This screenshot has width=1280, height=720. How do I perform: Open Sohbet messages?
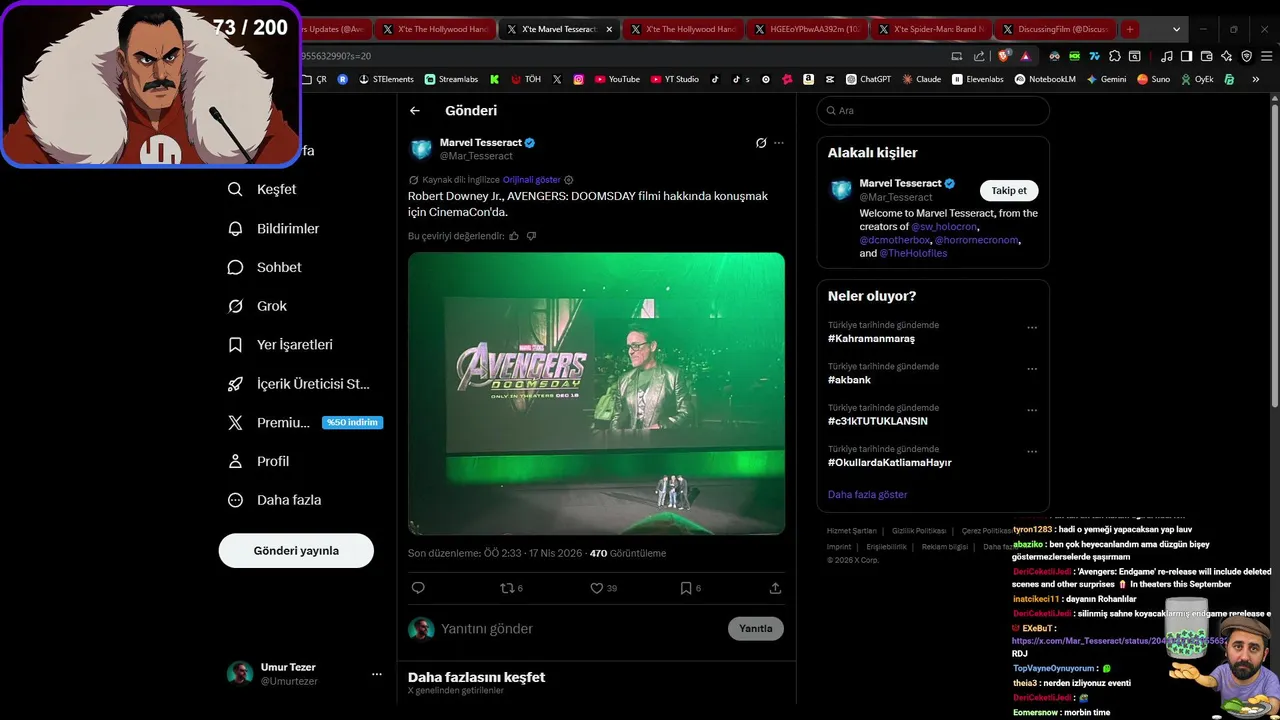click(x=264, y=267)
